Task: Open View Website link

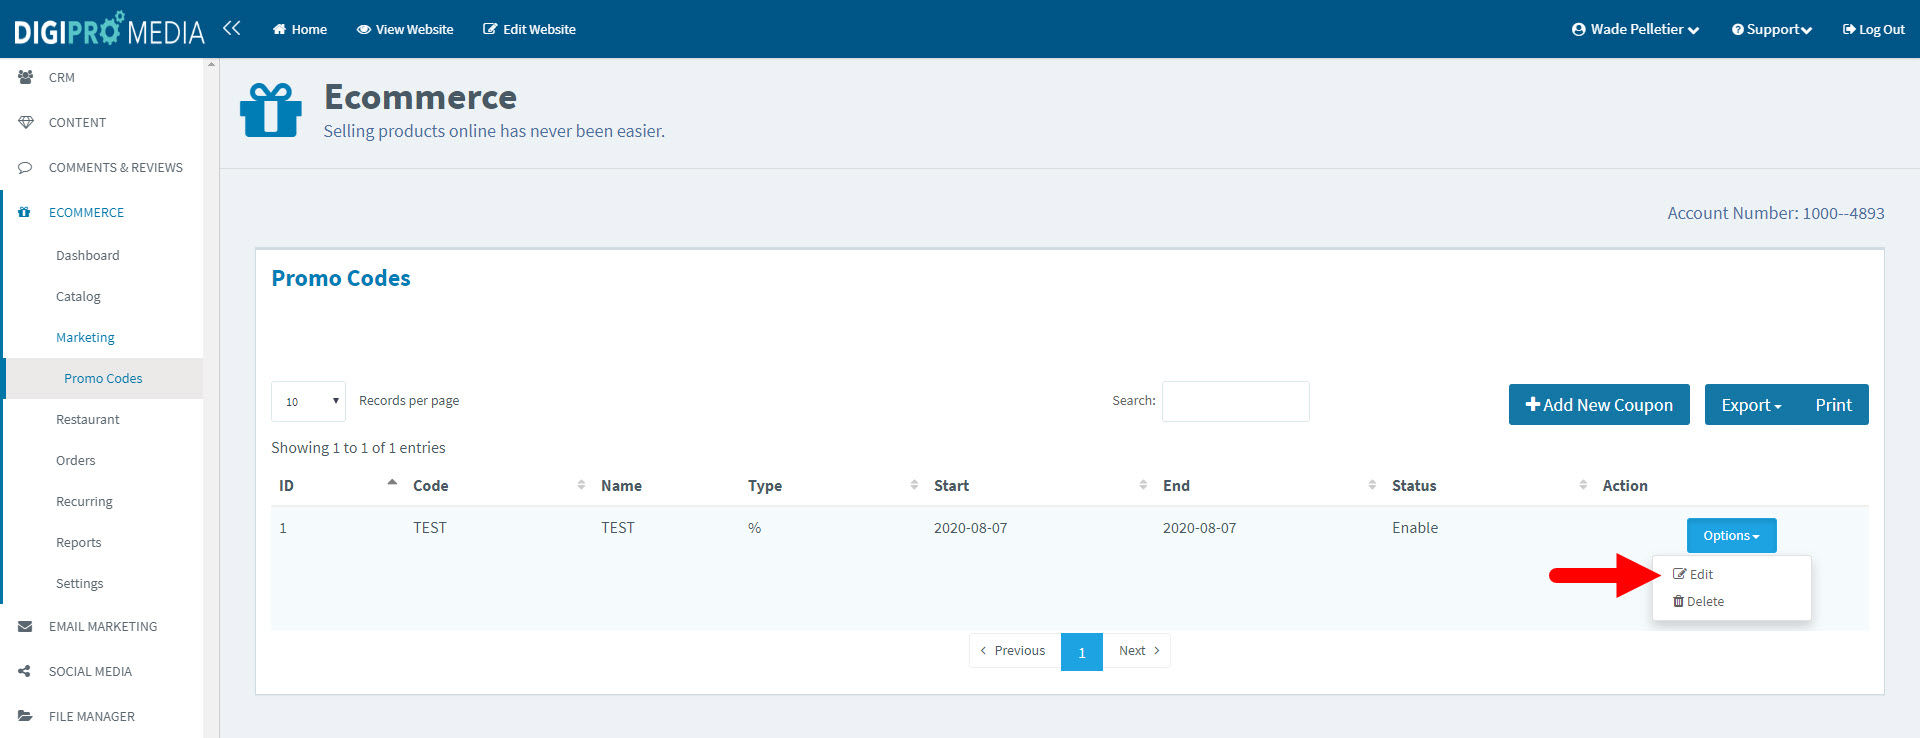Action: coord(405,29)
